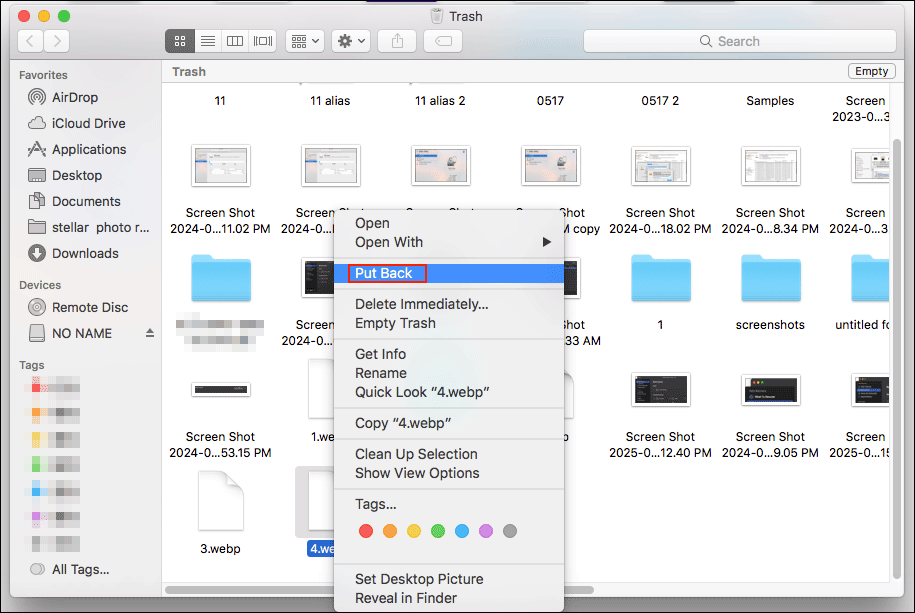Select Screen Shot 2024-0...9.05 PM thumbnail
Viewport: 915px width, 613px height.
[x=770, y=389]
